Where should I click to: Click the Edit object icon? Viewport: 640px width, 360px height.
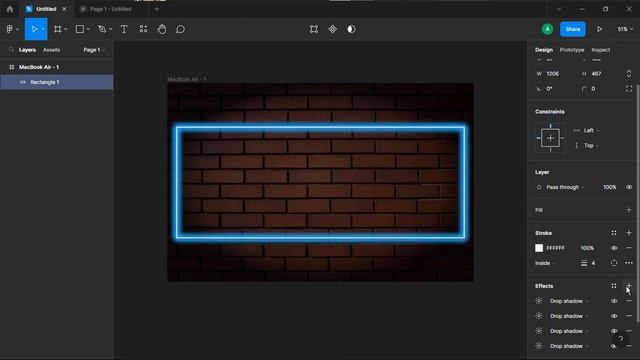coord(313,29)
